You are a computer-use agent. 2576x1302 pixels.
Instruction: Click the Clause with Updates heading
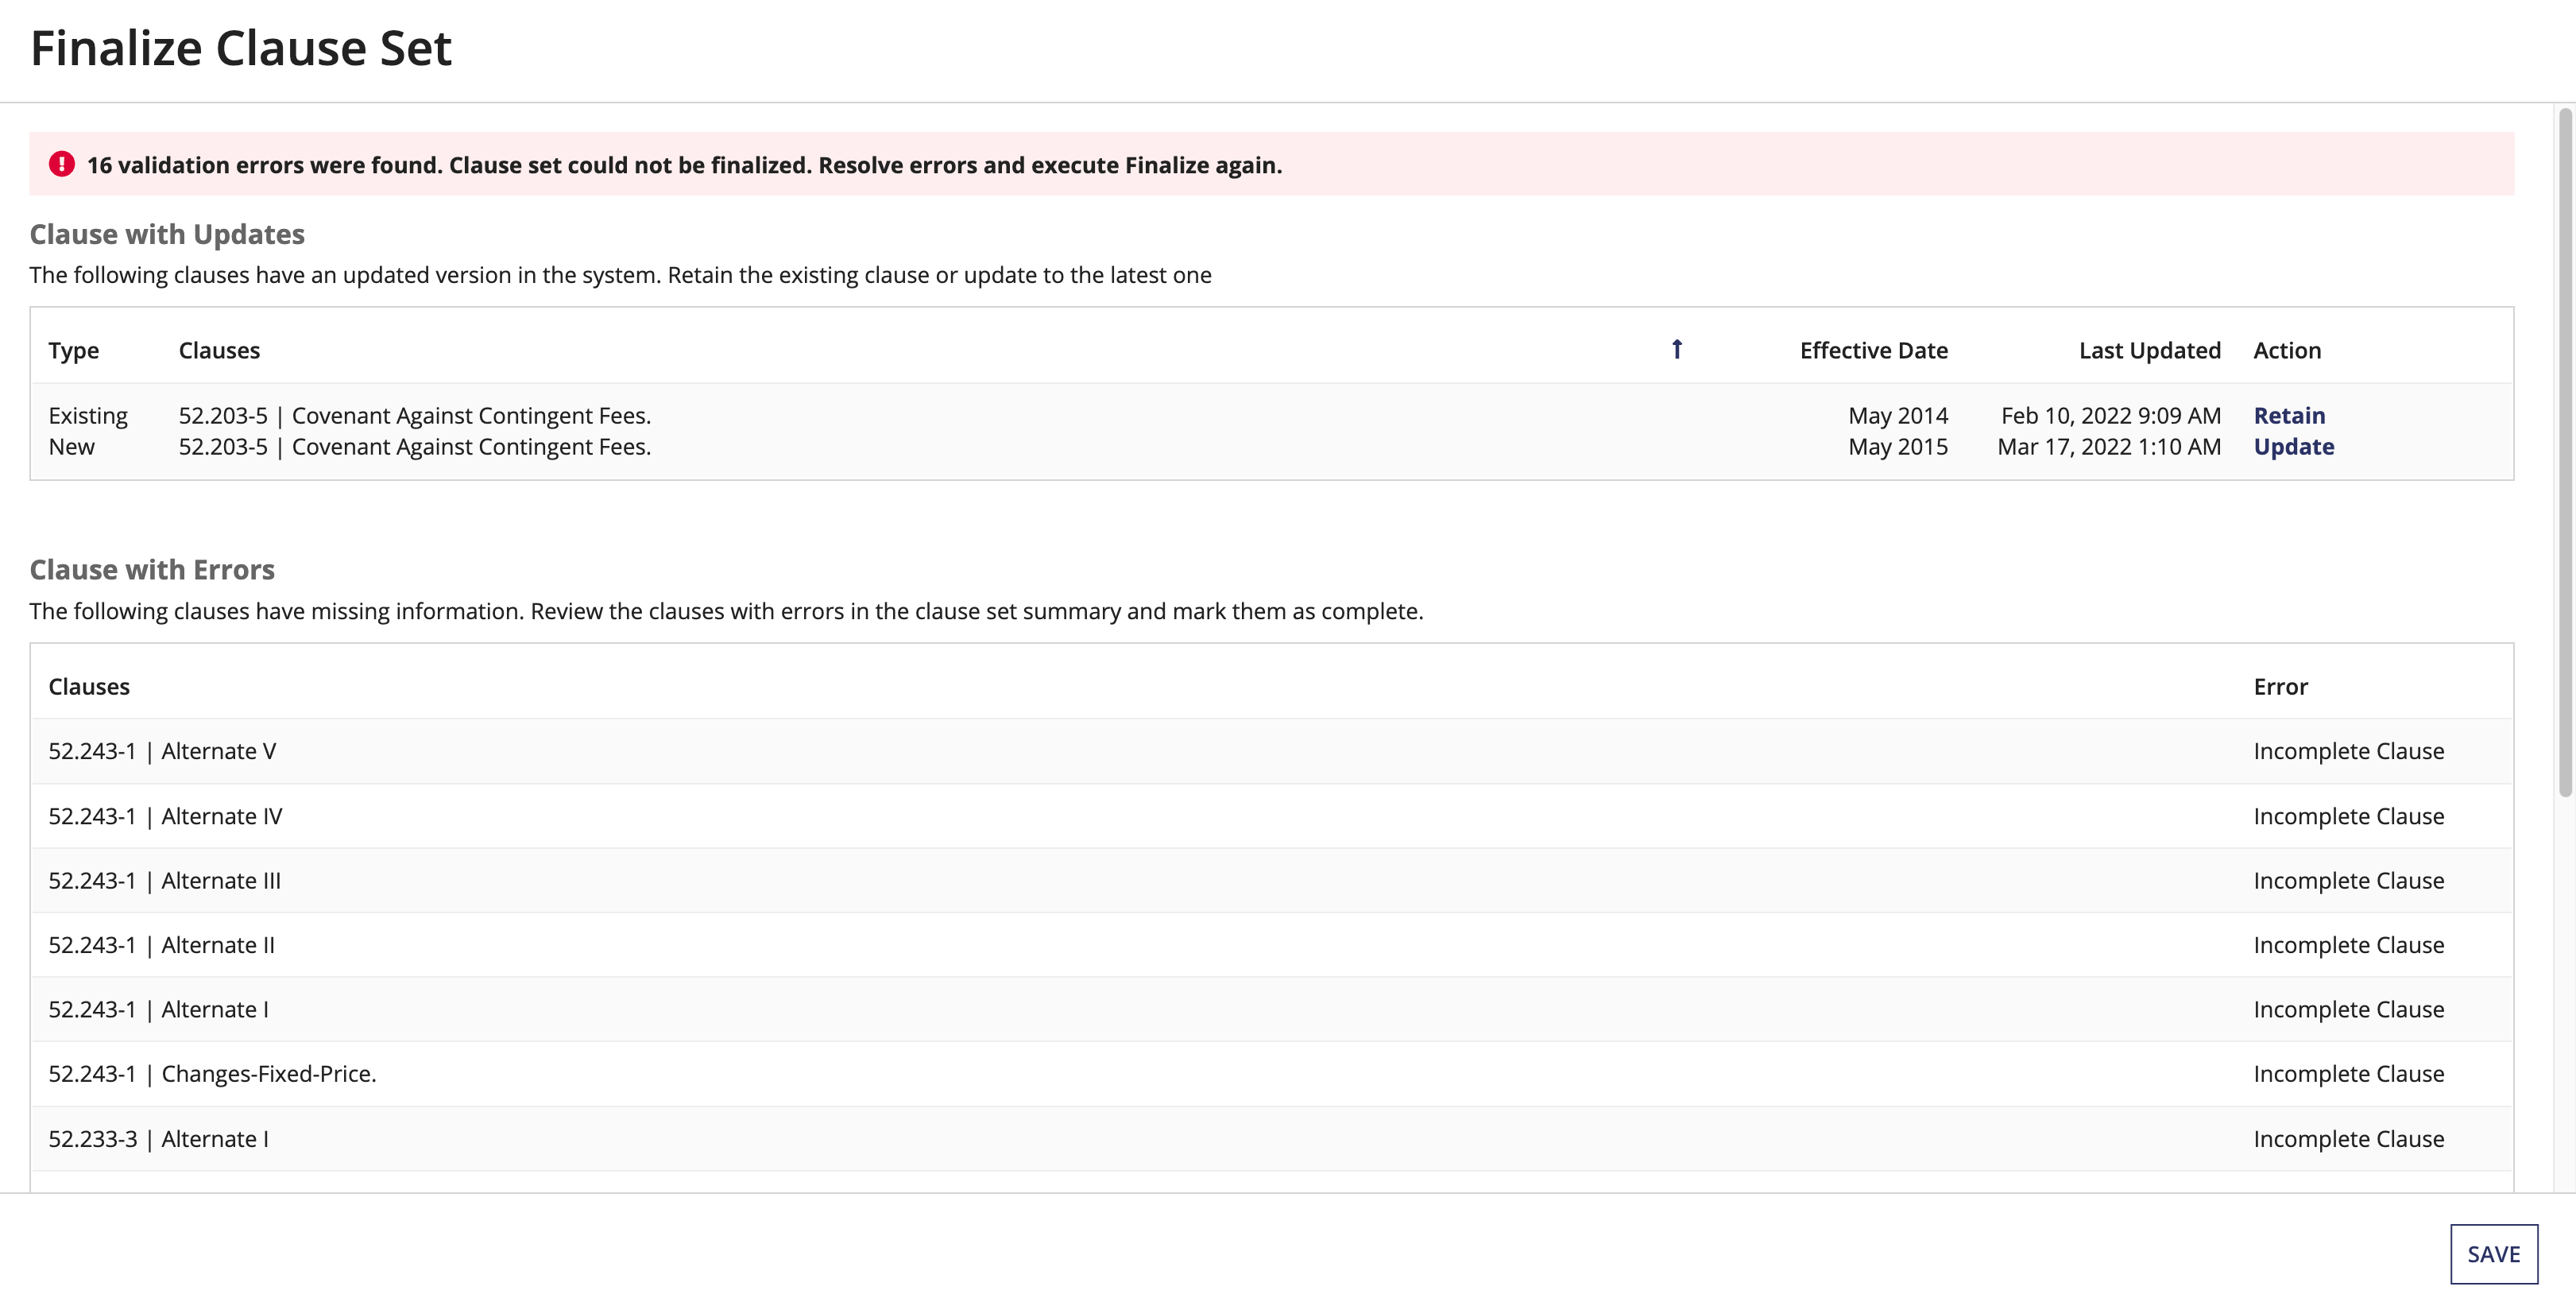click(167, 234)
